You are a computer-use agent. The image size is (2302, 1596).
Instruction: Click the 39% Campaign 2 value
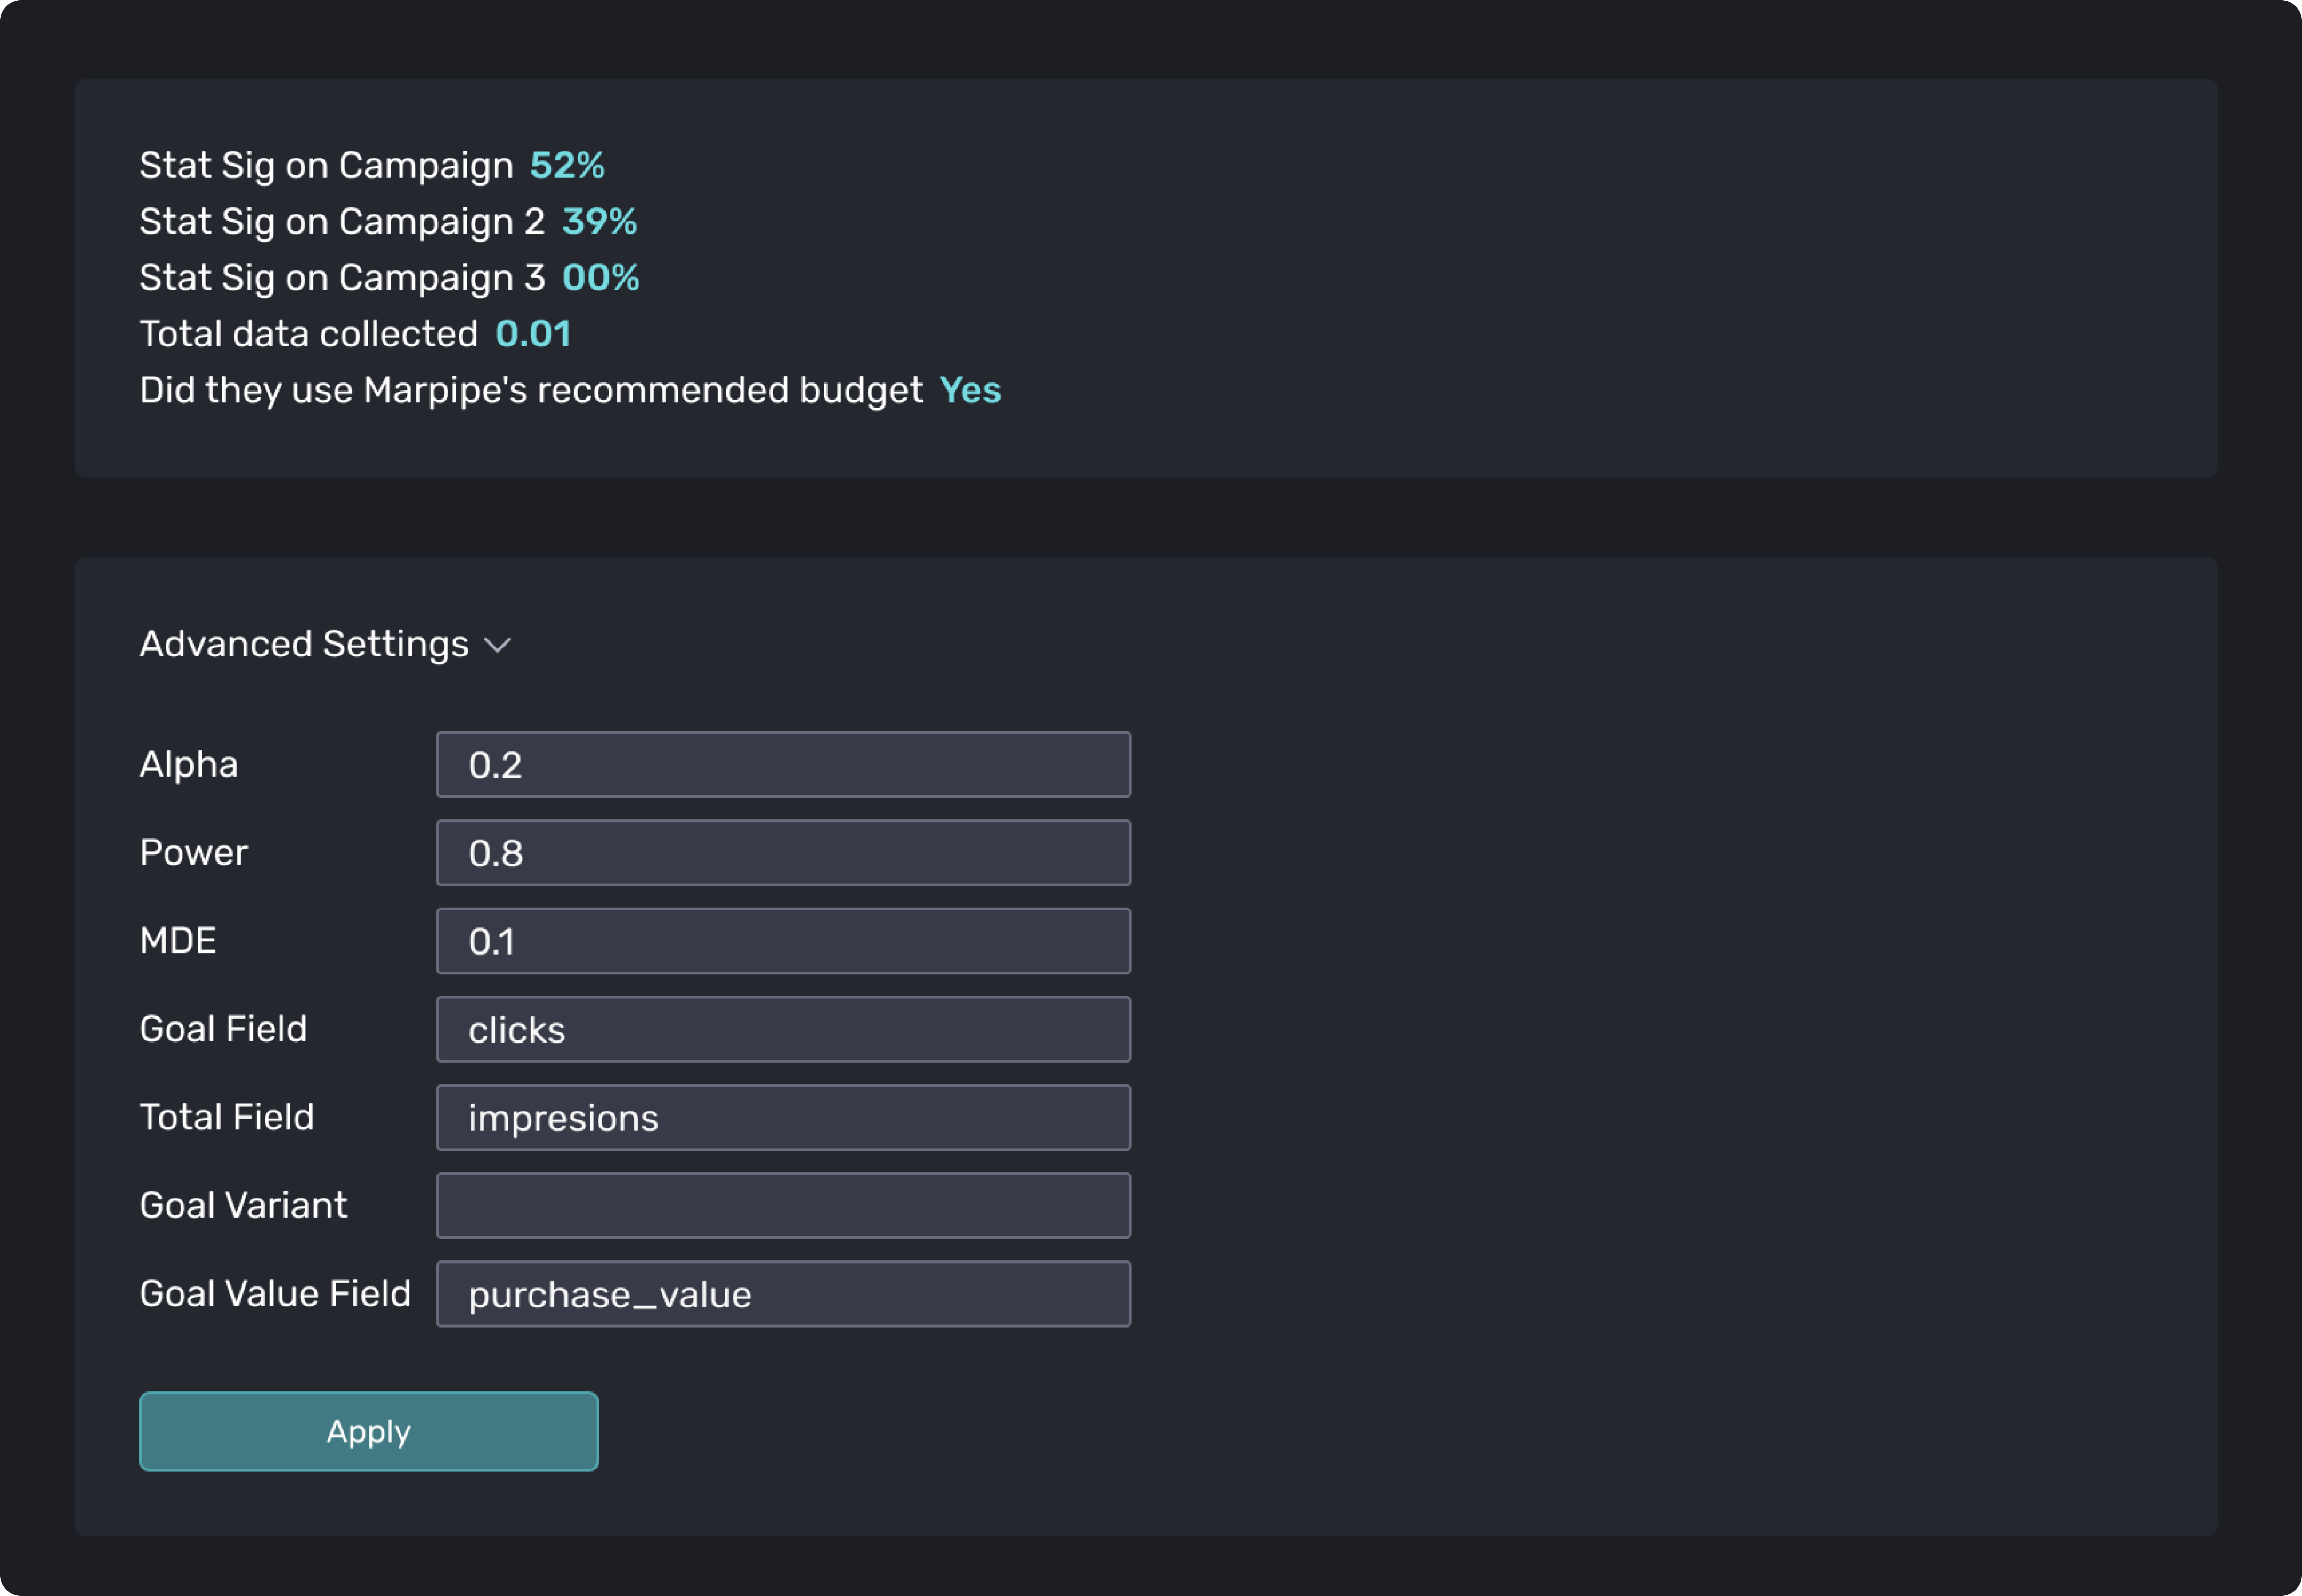pyautogui.click(x=599, y=221)
